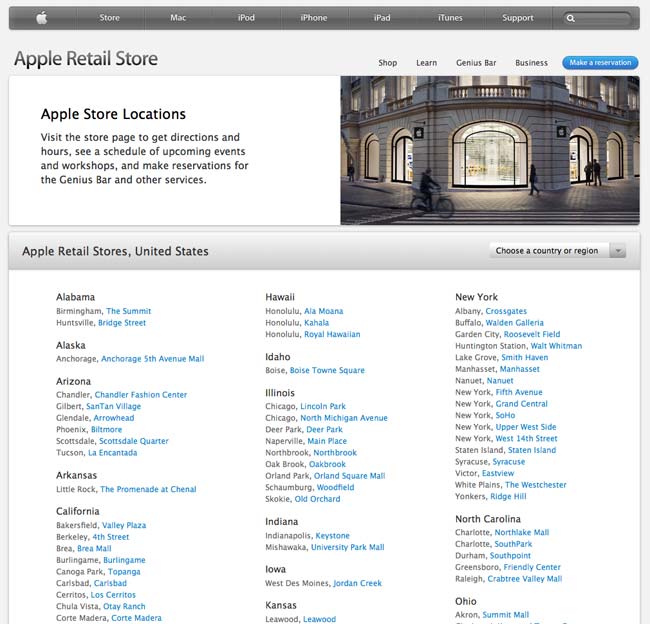Open the Walden Galleria Buffalo link
The image size is (650, 624).
pyautogui.click(x=514, y=323)
